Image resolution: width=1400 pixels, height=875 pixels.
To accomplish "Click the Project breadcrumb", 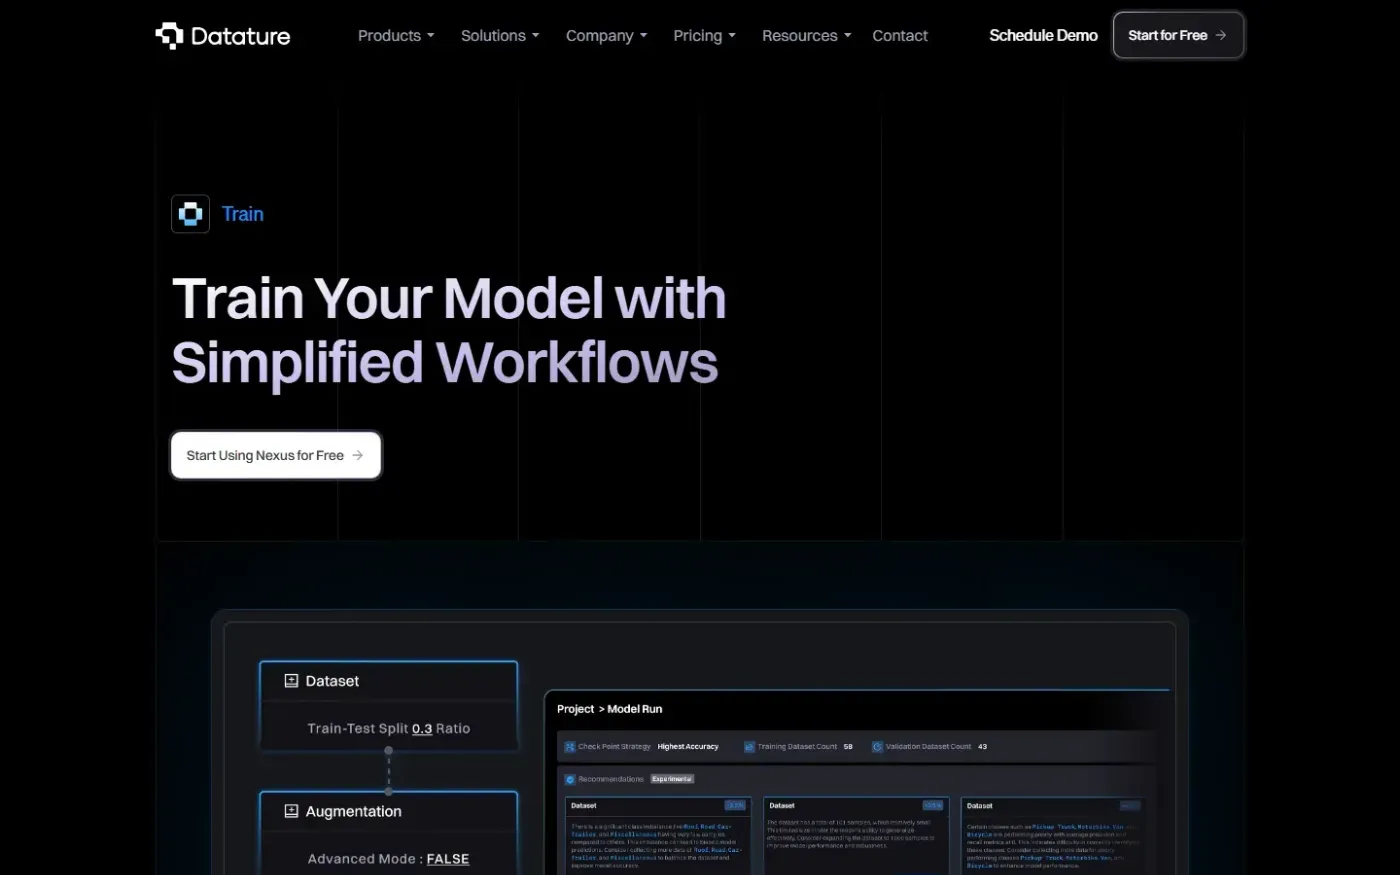I will click(576, 709).
